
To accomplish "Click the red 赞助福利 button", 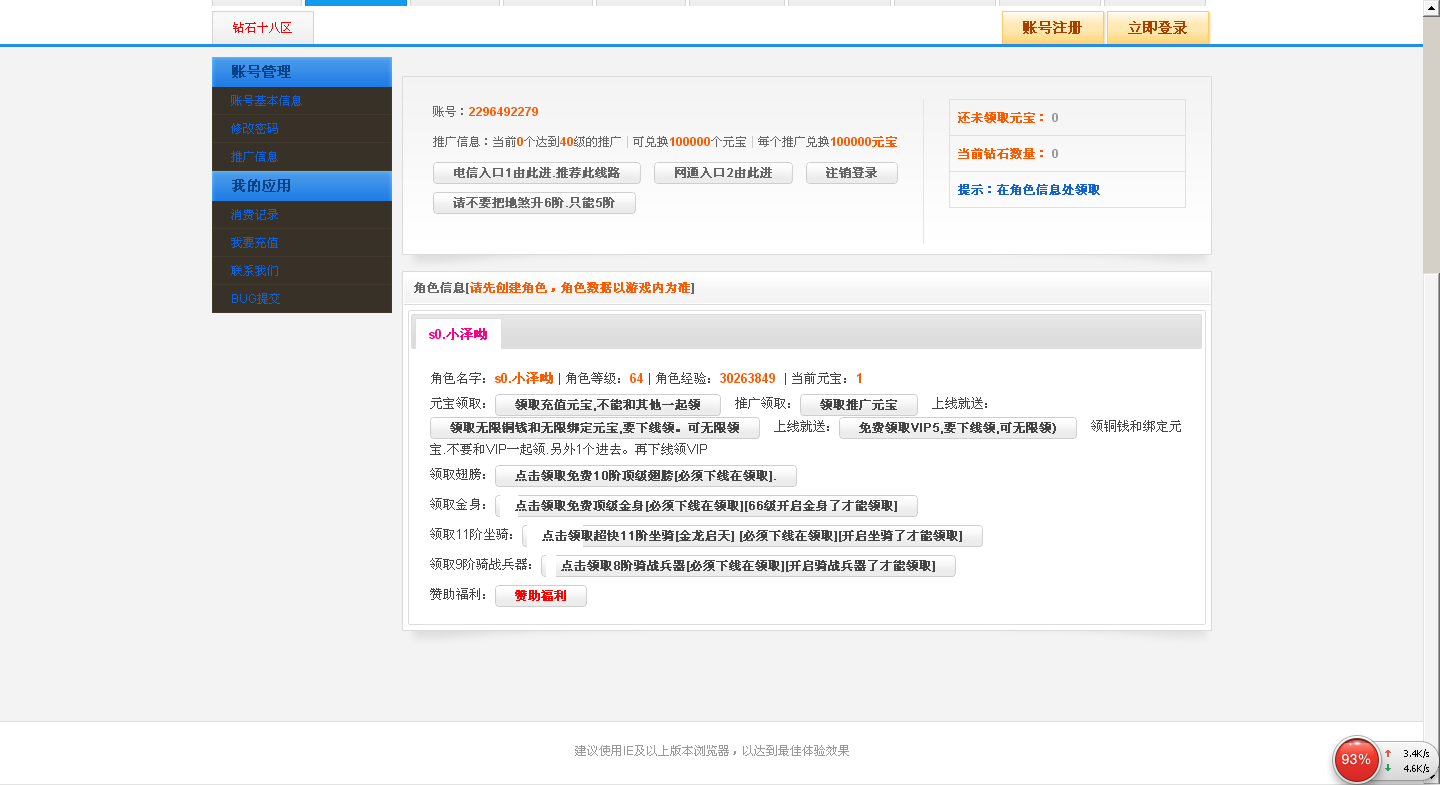I will 540,596.
